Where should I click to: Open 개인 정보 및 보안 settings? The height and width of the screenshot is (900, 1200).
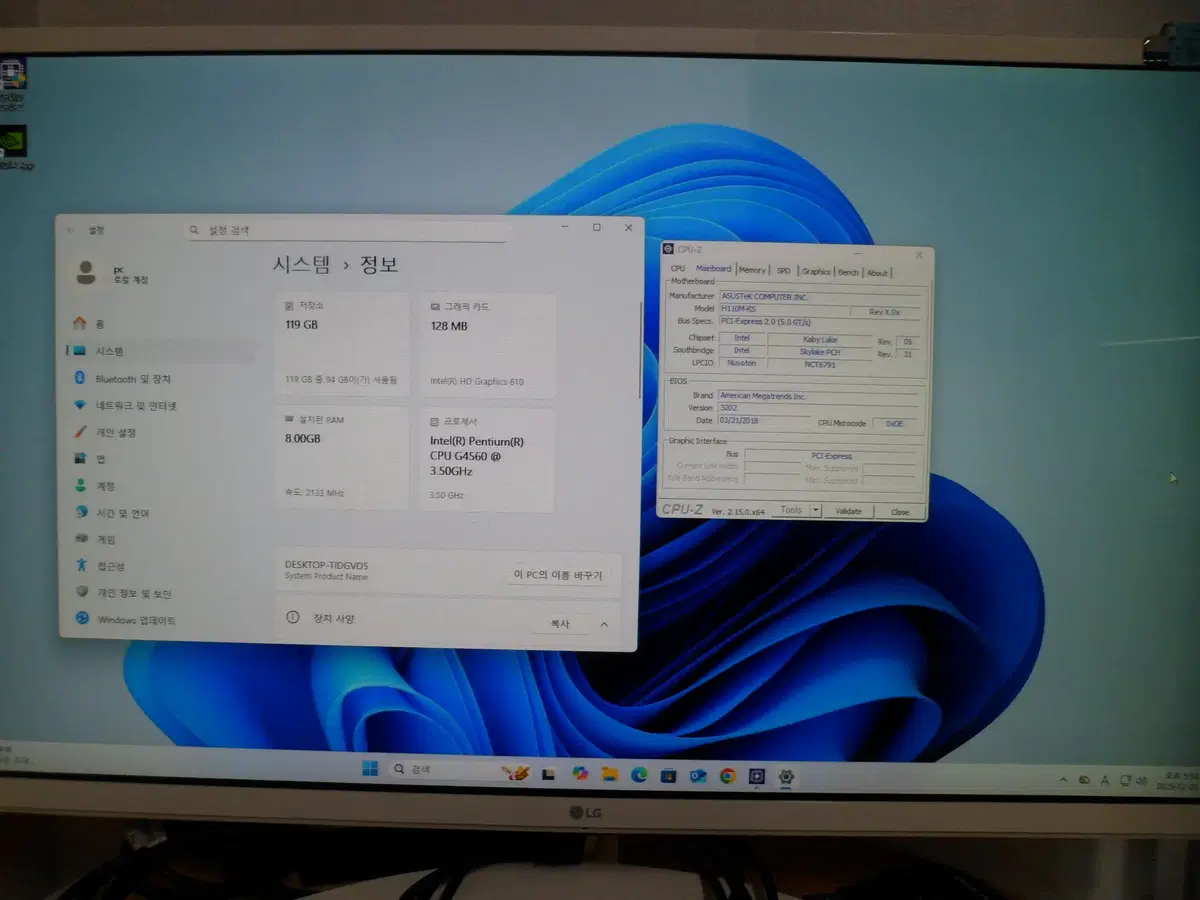[158, 593]
